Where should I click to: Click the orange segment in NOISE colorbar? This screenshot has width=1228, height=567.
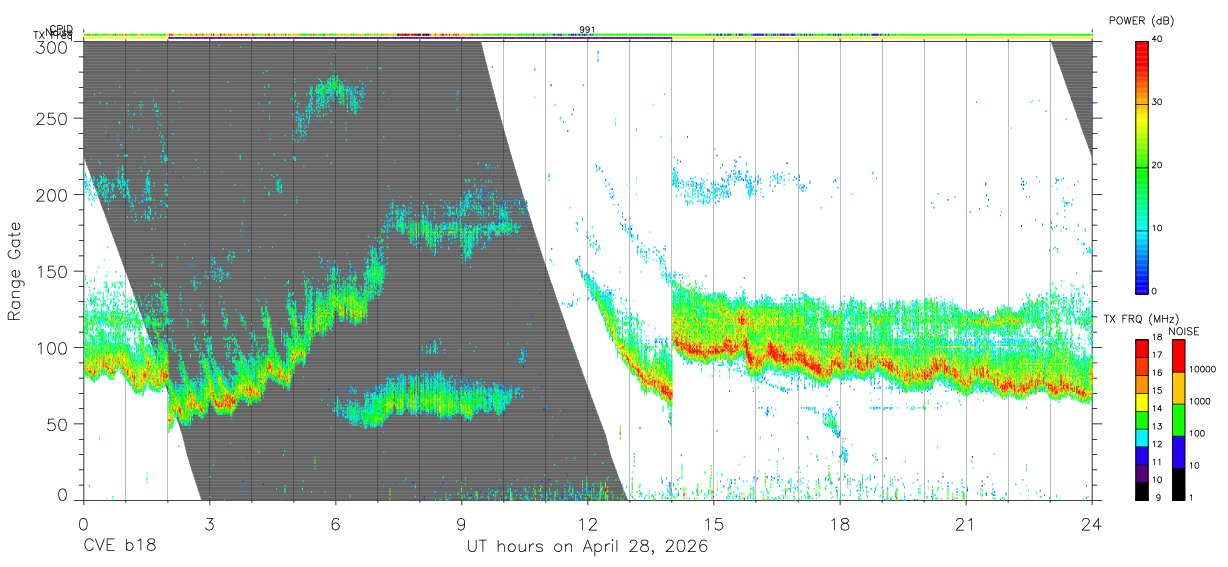[x=1177, y=387]
